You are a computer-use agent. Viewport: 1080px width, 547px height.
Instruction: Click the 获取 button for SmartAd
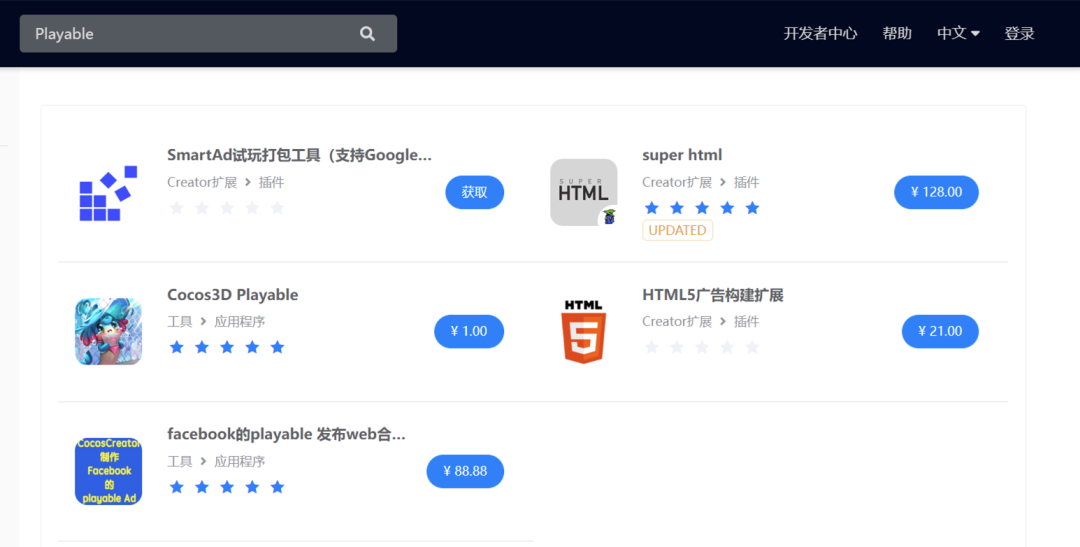[x=475, y=192]
